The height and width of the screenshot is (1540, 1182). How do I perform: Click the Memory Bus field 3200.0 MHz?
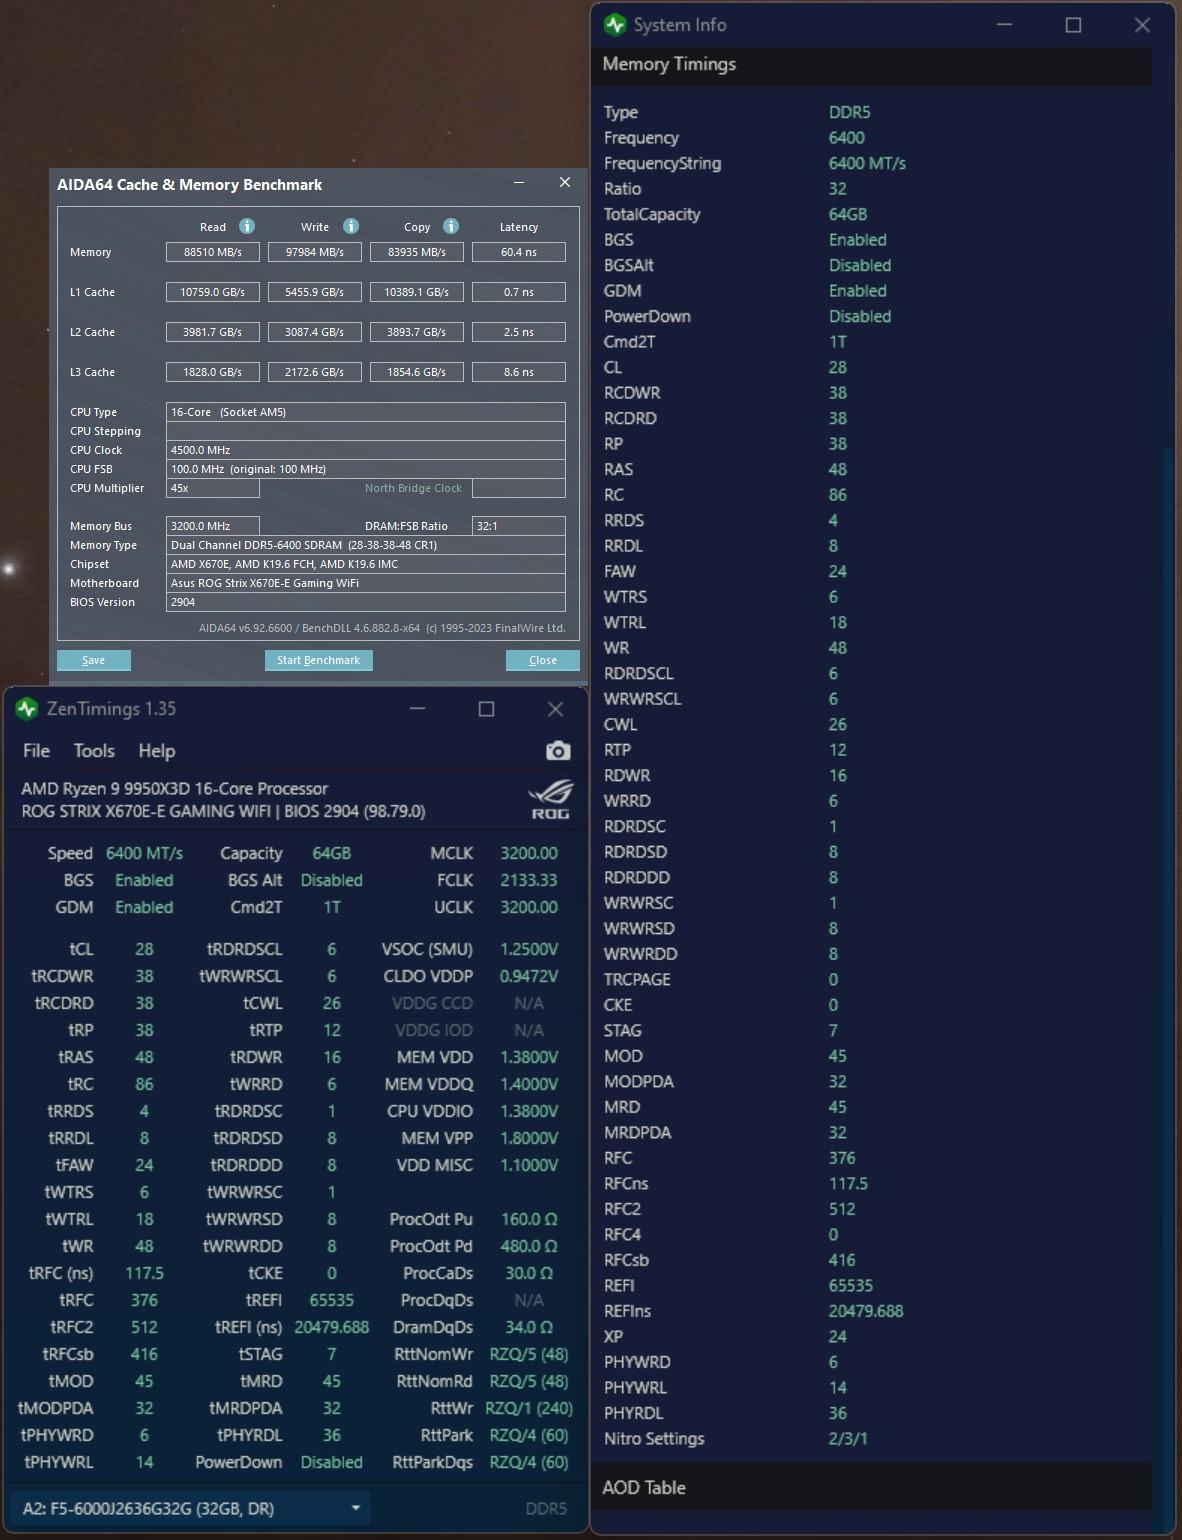(213, 526)
